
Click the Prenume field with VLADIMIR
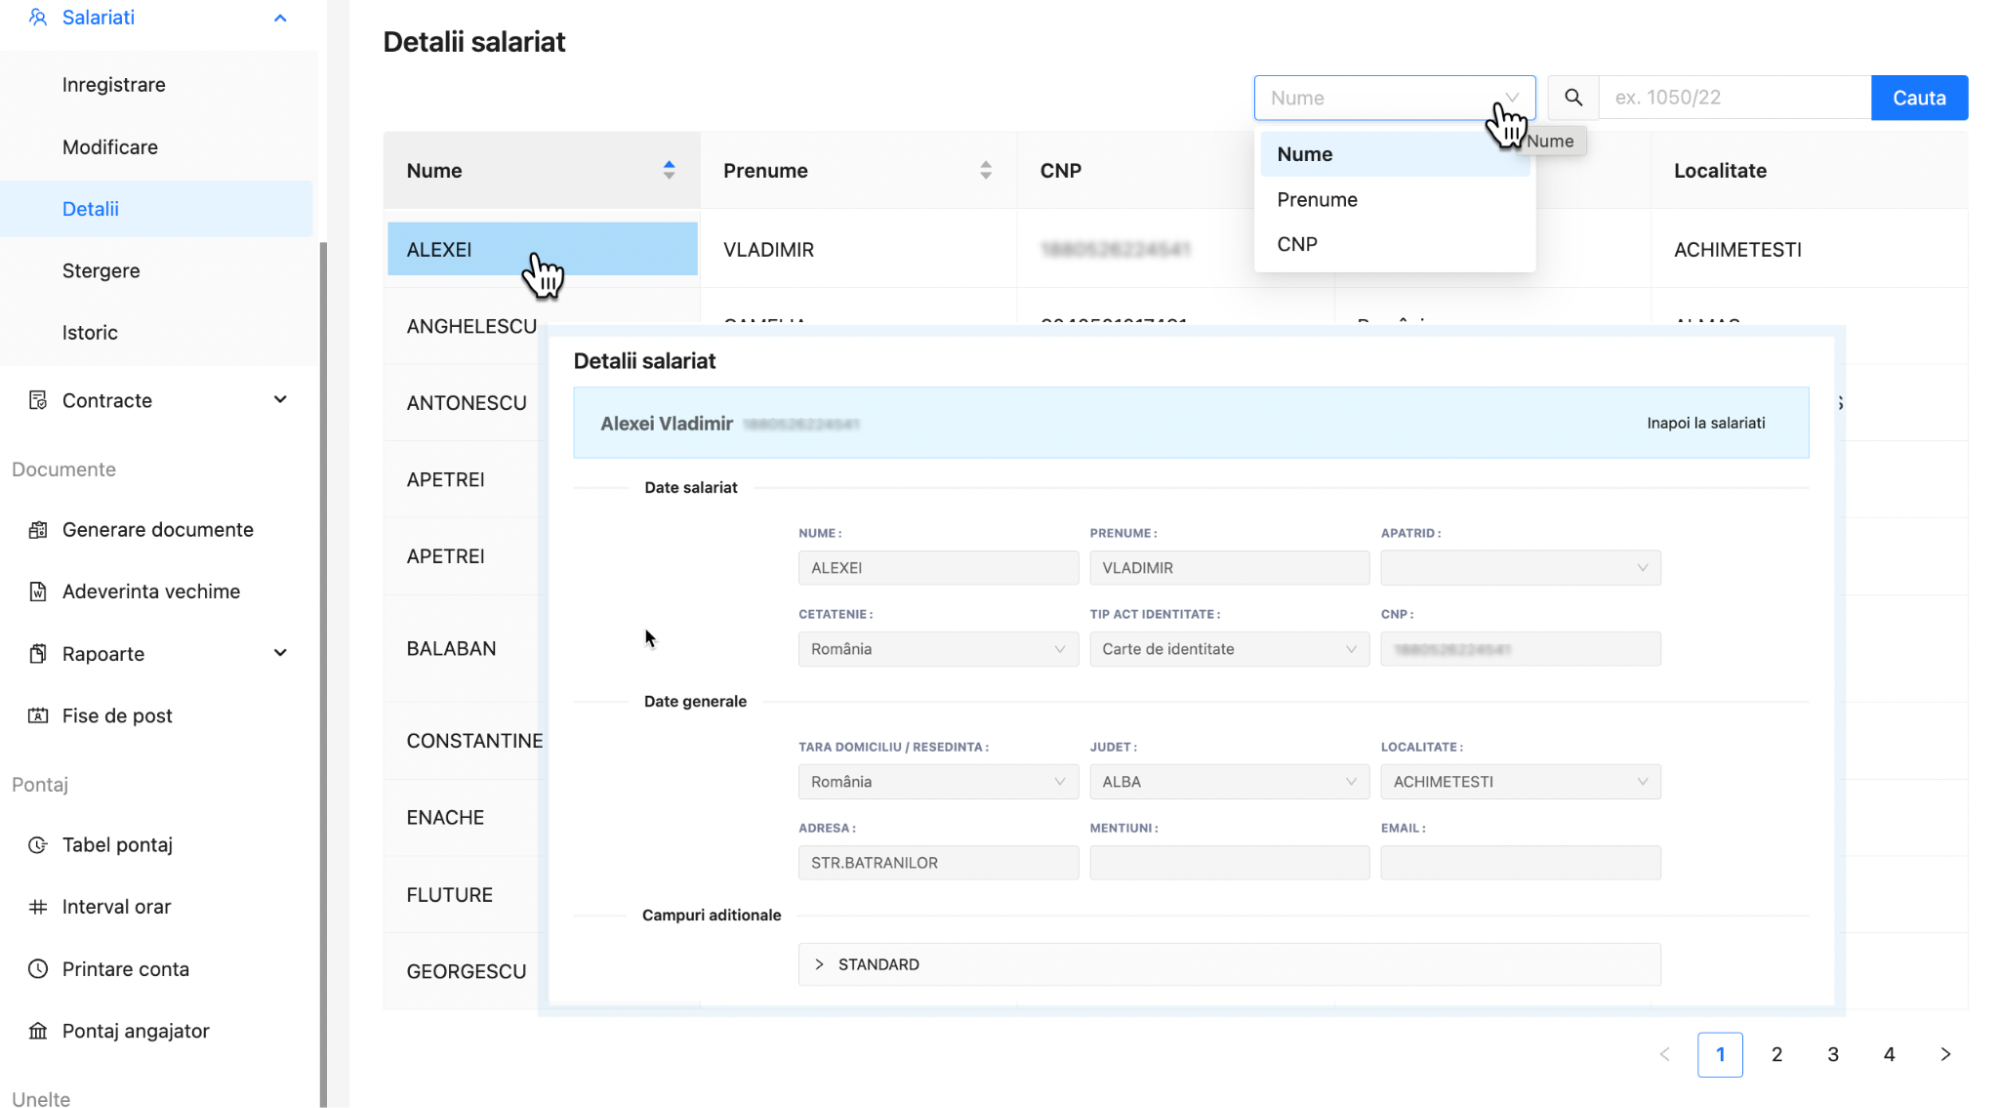(1229, 568)
